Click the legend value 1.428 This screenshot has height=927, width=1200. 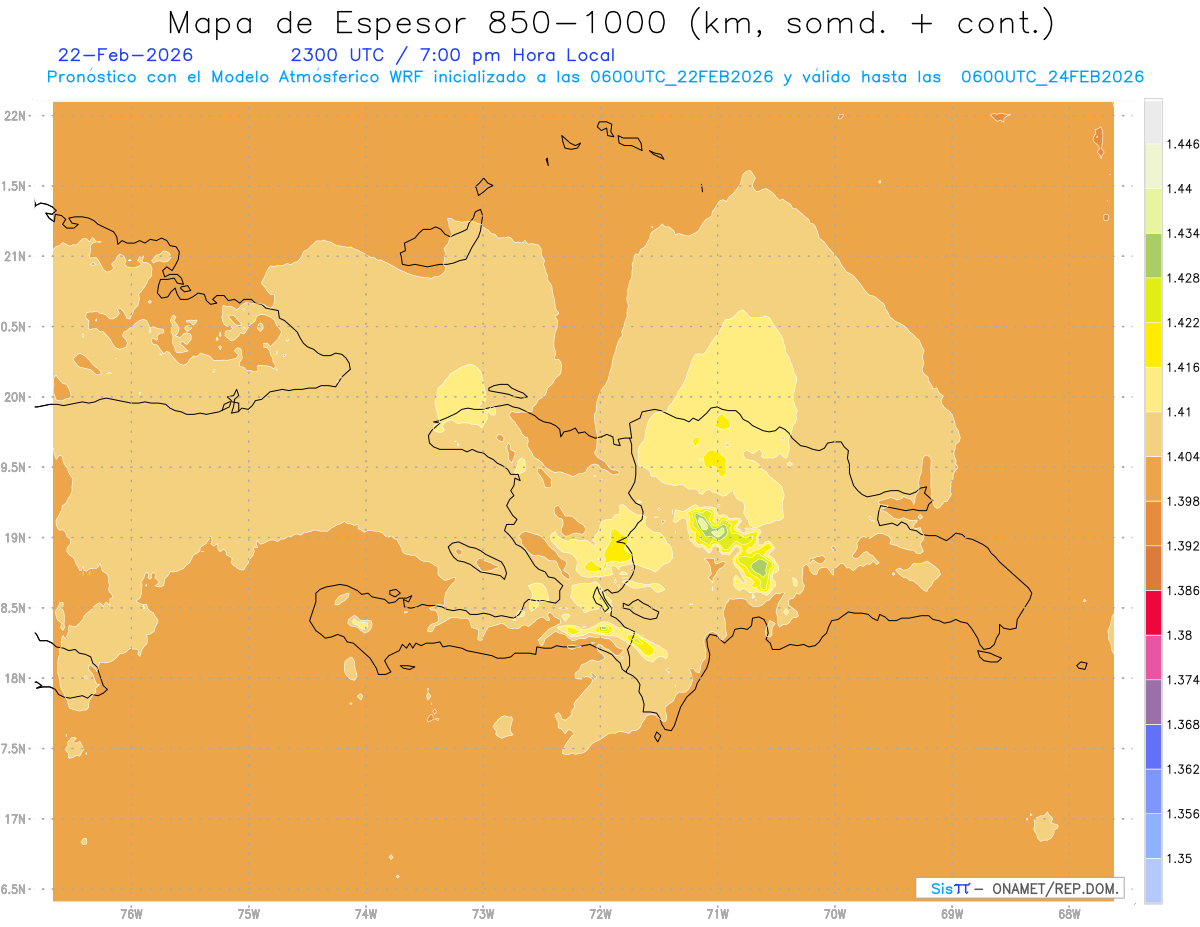1183,278
